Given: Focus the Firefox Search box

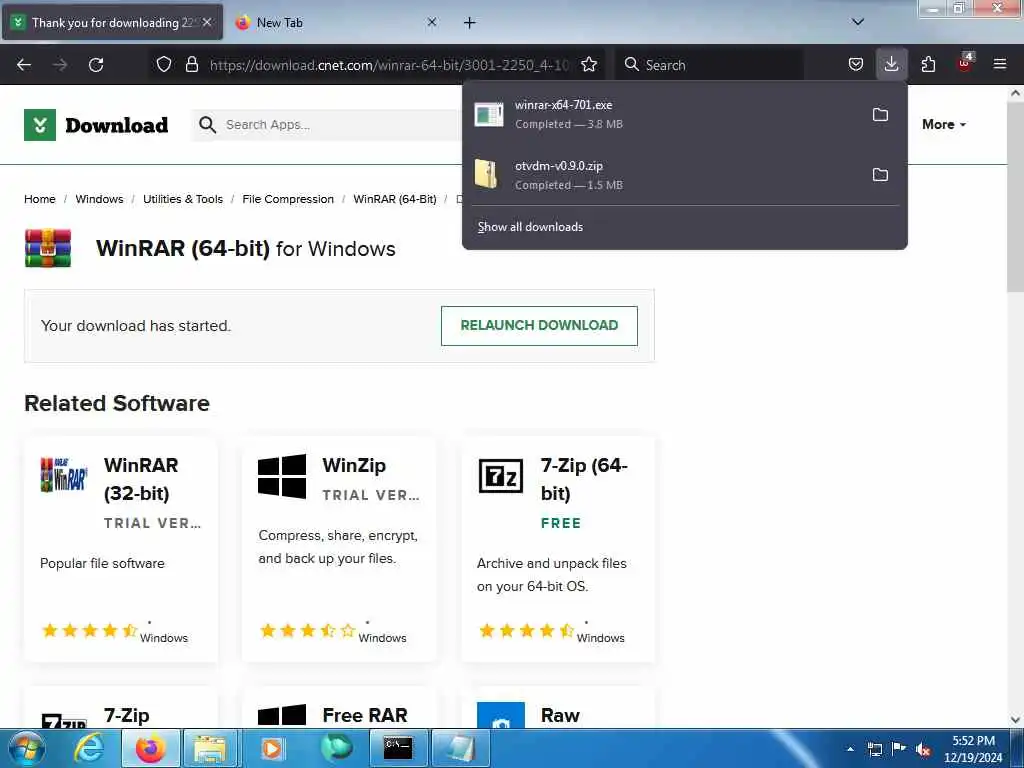Looking at the screenshot, I should coord(711,65).
